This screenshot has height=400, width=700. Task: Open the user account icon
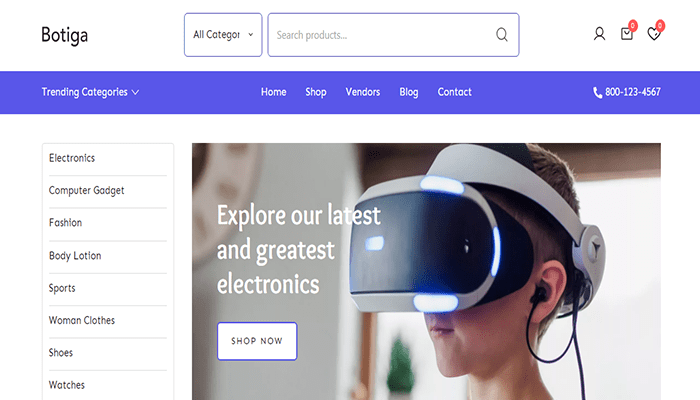599,34
